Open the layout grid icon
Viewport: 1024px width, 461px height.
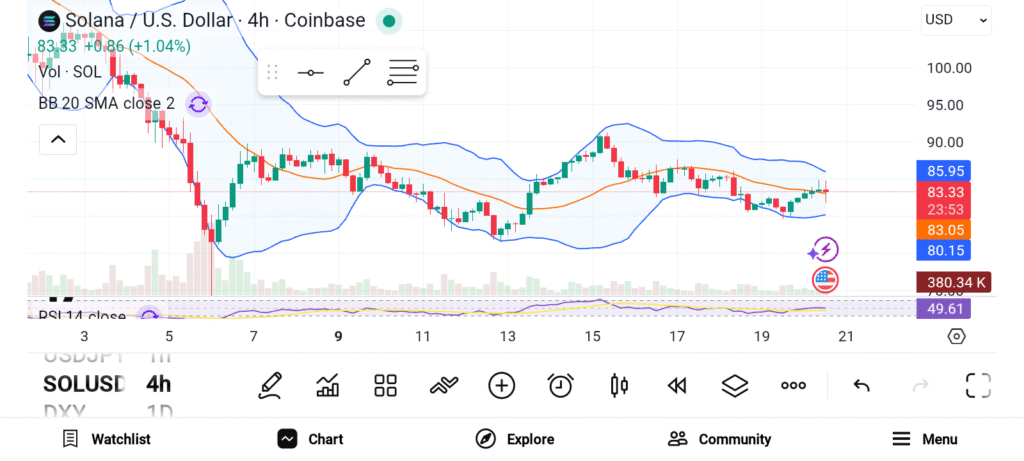click(385, 385)
